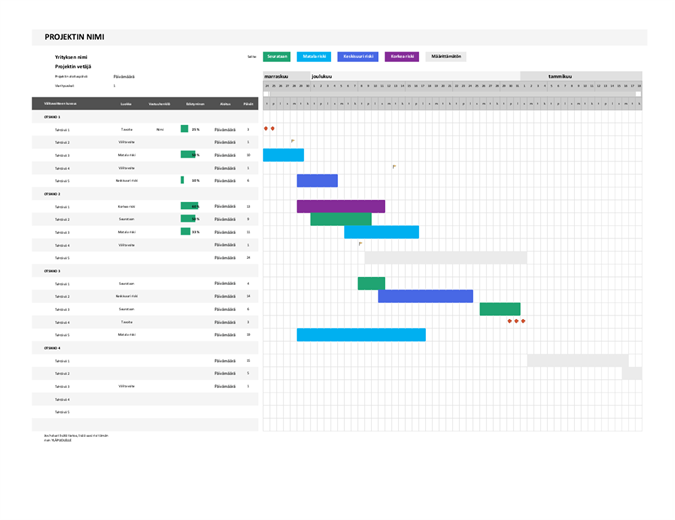Select green Gantt bar of OTSIKKO 3 Tehtävä 1

coord(372,283)
